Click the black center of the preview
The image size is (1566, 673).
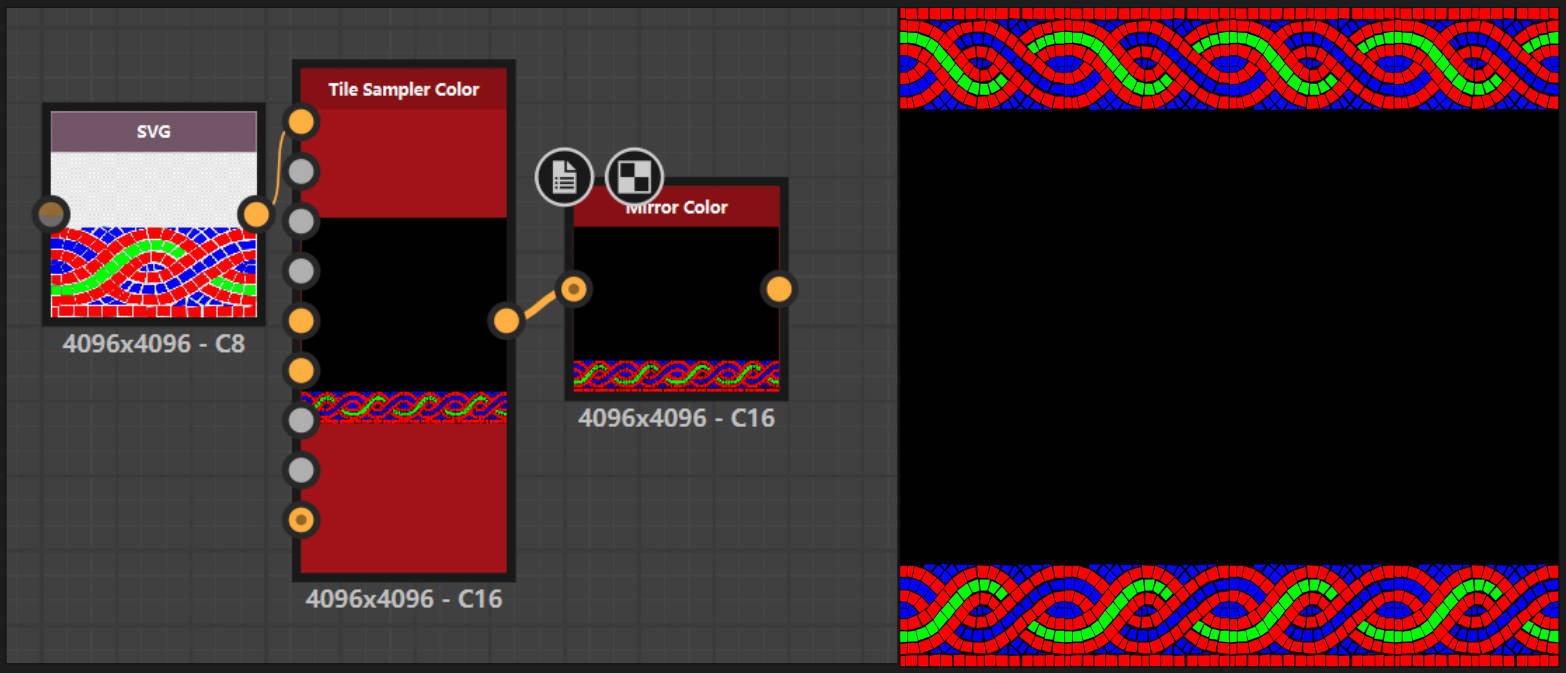pos(1228,335)
